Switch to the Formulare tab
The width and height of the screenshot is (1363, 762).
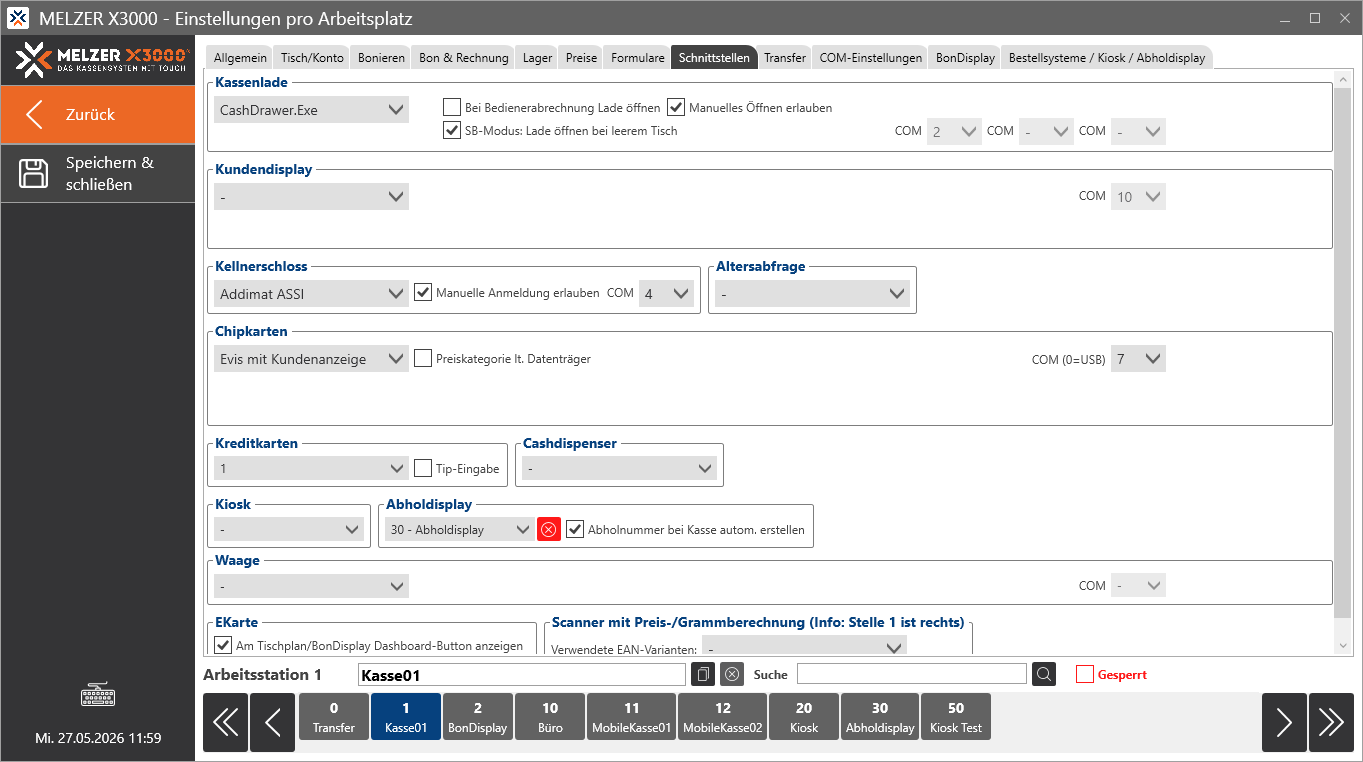pyautogui.click(x=638, y=58)
